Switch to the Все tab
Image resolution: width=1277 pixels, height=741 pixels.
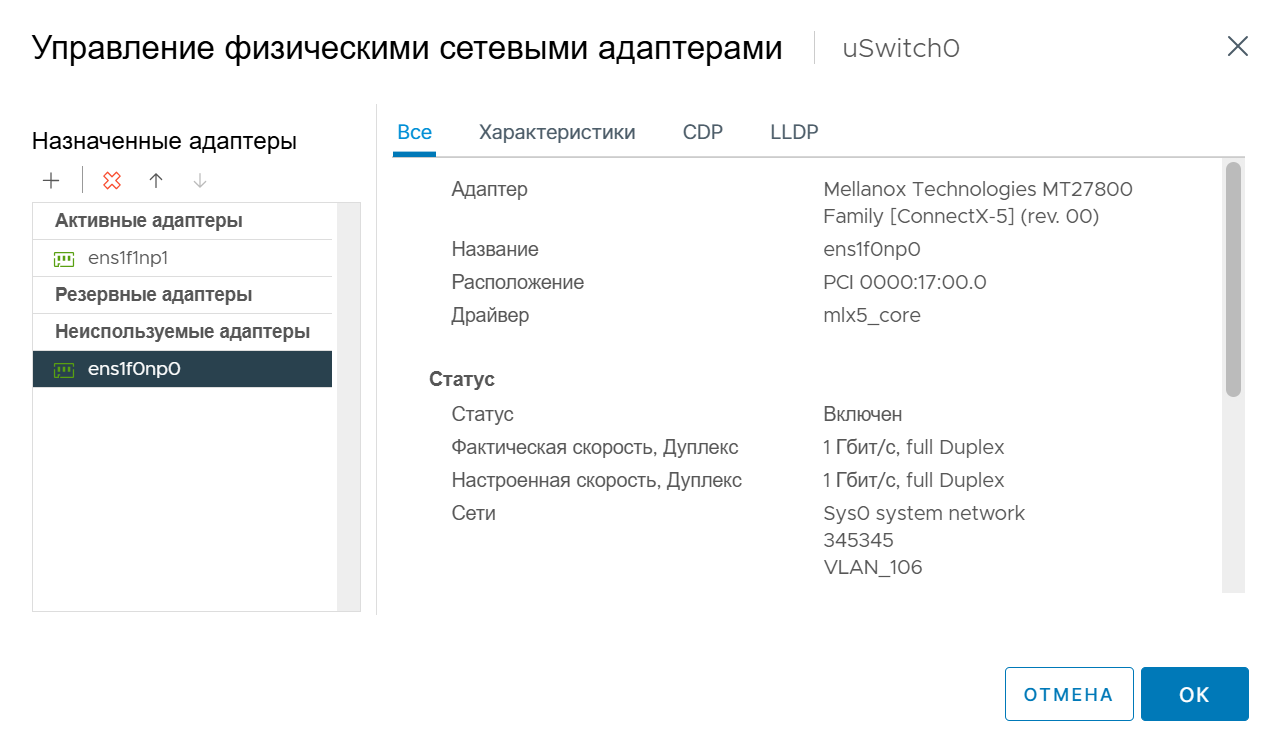414,133
